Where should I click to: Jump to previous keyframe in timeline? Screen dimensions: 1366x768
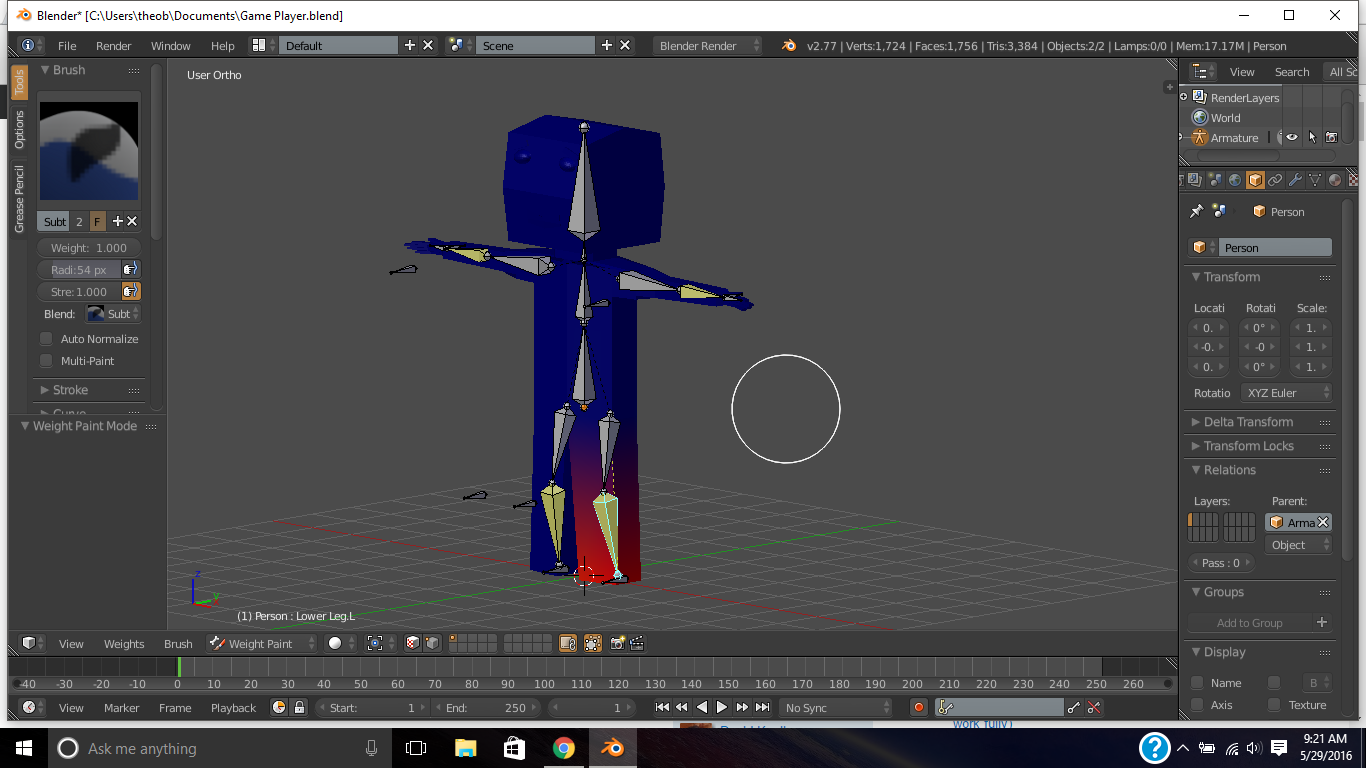(682, 707)
